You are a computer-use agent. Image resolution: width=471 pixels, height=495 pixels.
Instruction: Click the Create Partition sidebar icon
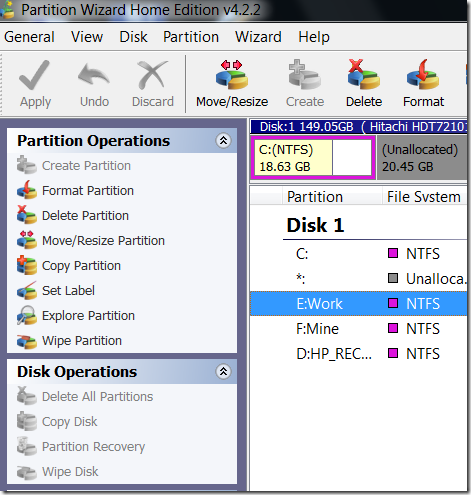pyautogui.click(x=26, y=165)
